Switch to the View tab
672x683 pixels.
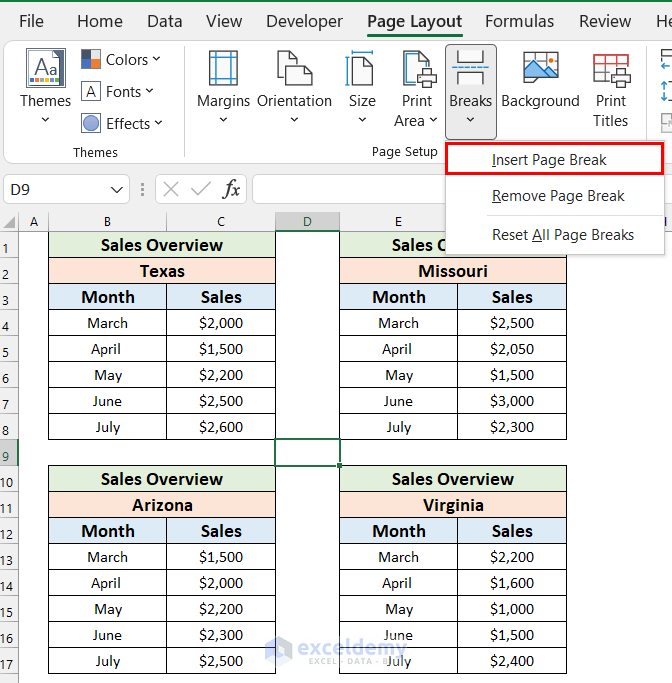pyautogui.click(x=224, y=21)
